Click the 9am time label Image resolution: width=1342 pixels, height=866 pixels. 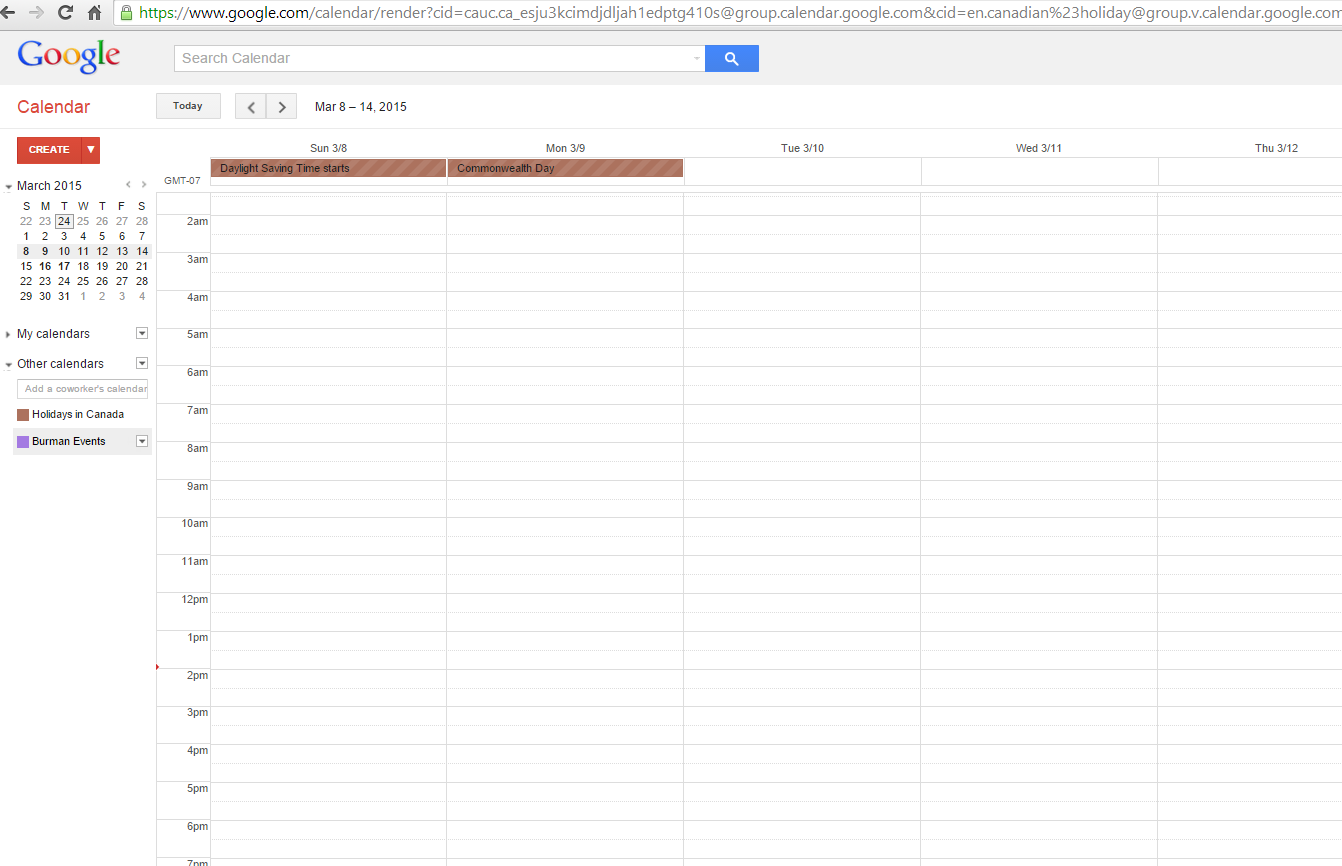197,486
